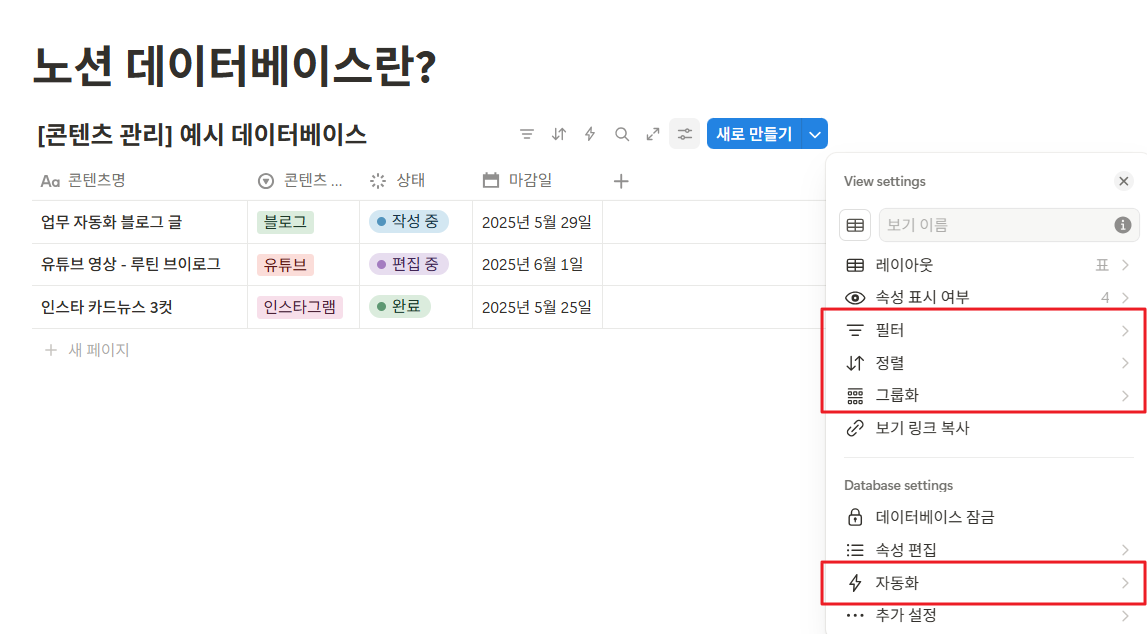This screenshot has height=634, width=1147.
Task: Add a new property with the plus icon
Action: pyautogui.click(x=621, y=180)
